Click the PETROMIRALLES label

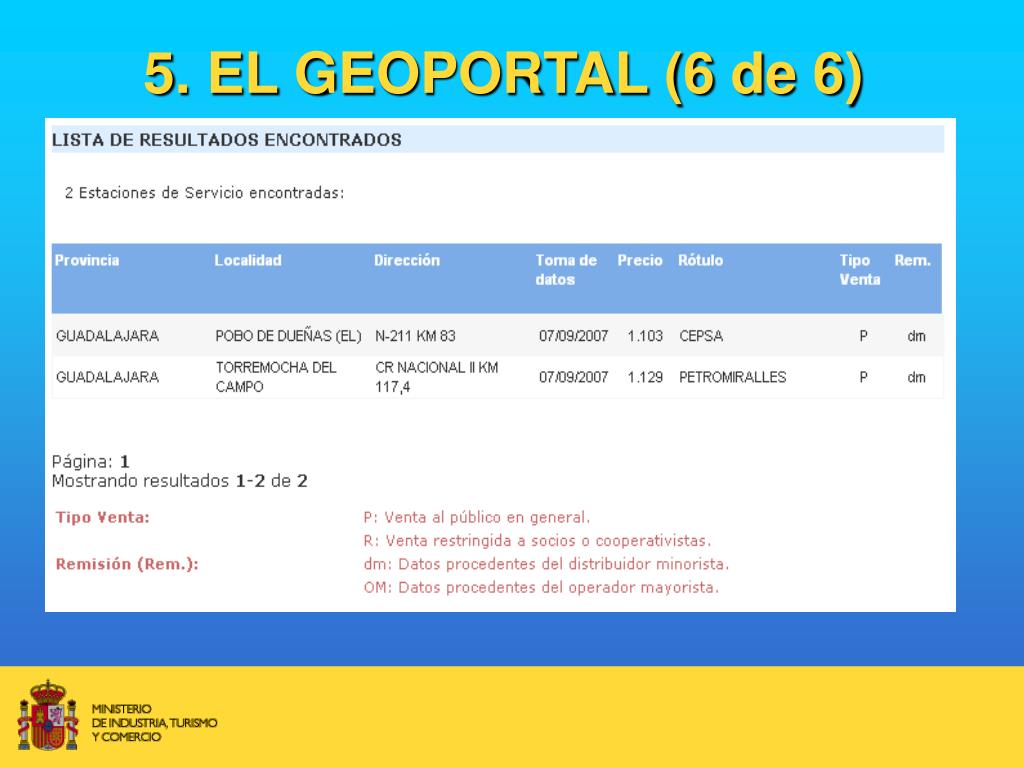coord(732,377)
